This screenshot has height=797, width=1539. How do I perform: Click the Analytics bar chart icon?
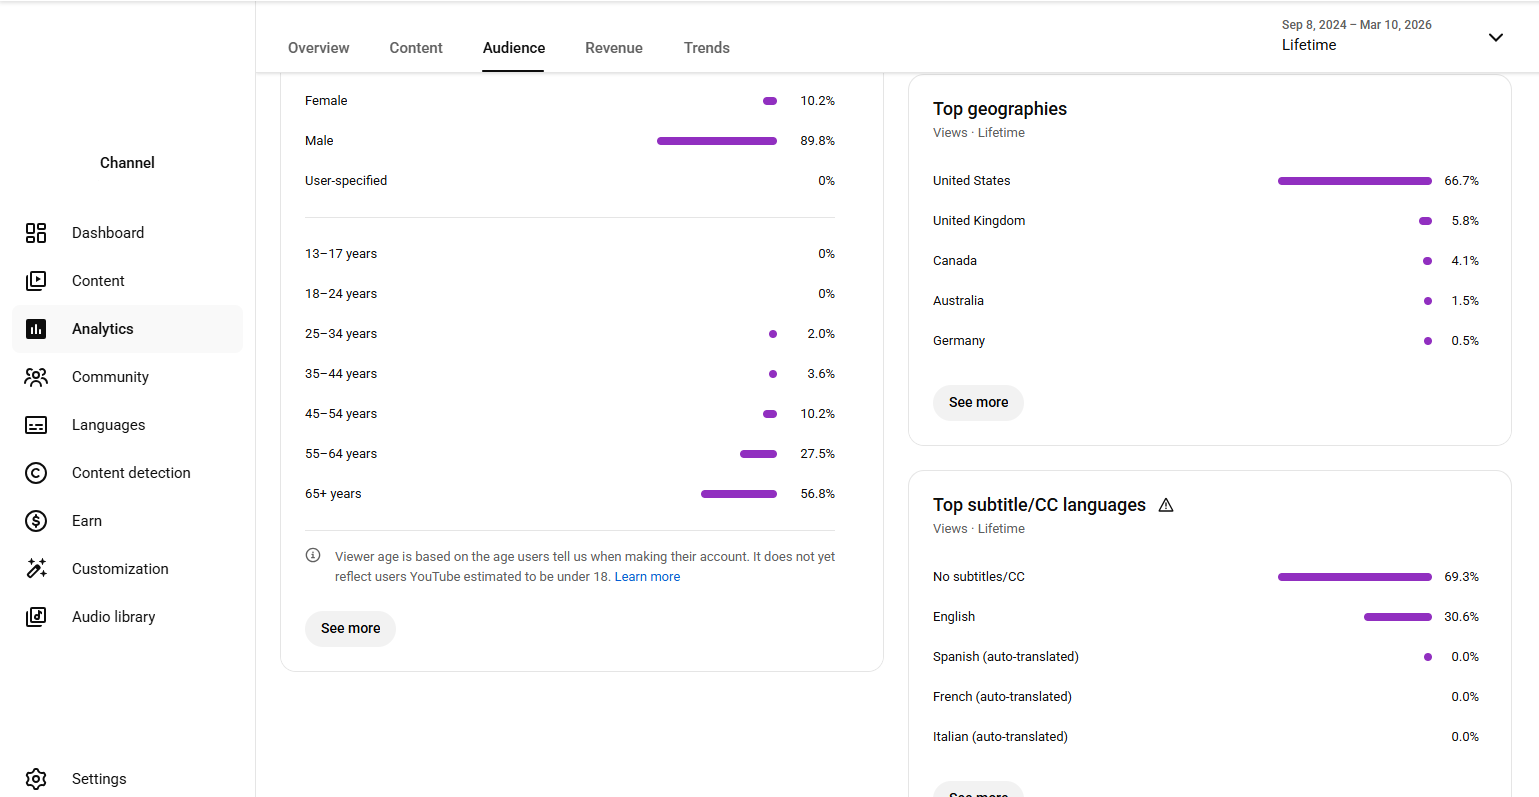pos(36,329)
